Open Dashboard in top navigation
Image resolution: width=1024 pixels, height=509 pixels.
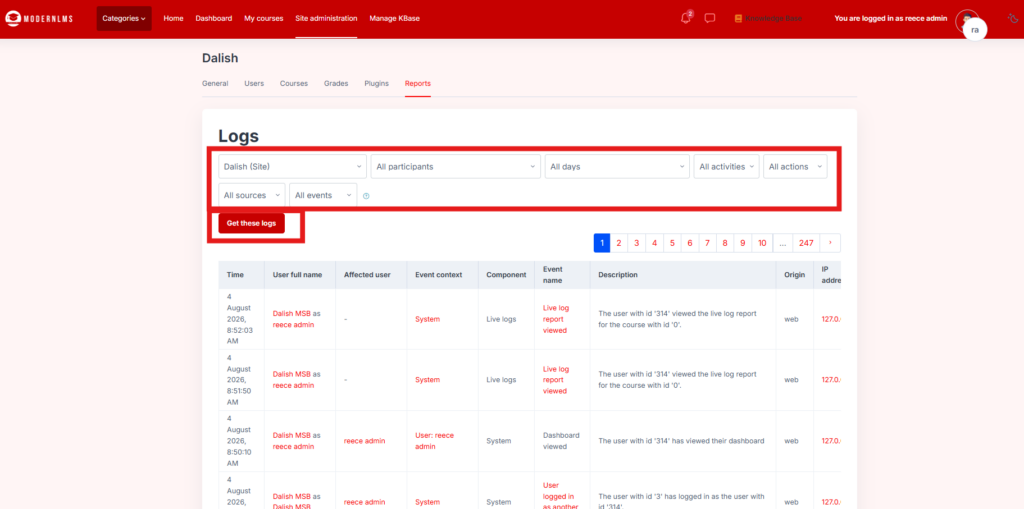click(x=214, y=18)
